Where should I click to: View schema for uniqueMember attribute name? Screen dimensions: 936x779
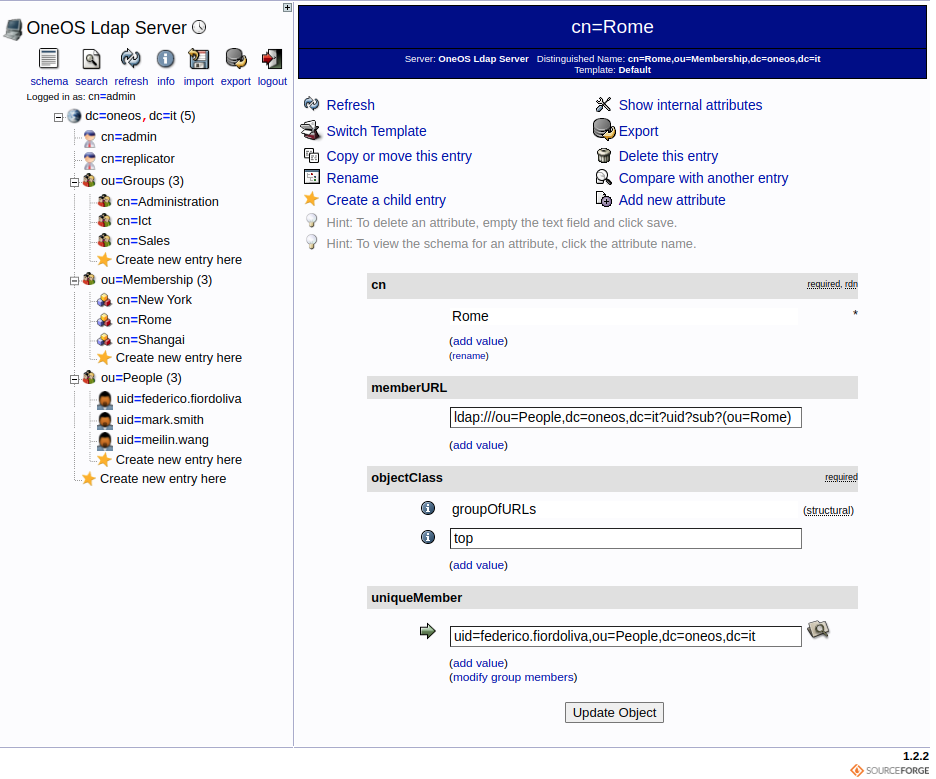coord(416,598)
